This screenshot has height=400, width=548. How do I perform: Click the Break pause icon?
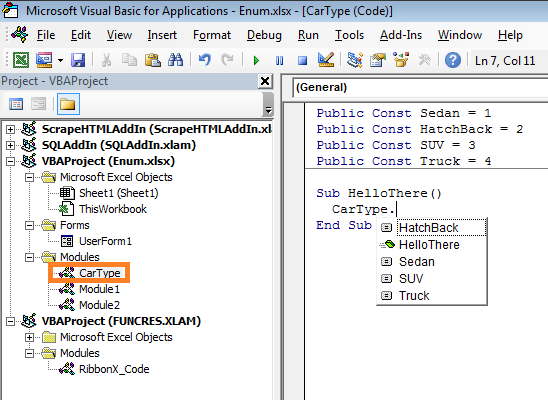pos(279,60)
